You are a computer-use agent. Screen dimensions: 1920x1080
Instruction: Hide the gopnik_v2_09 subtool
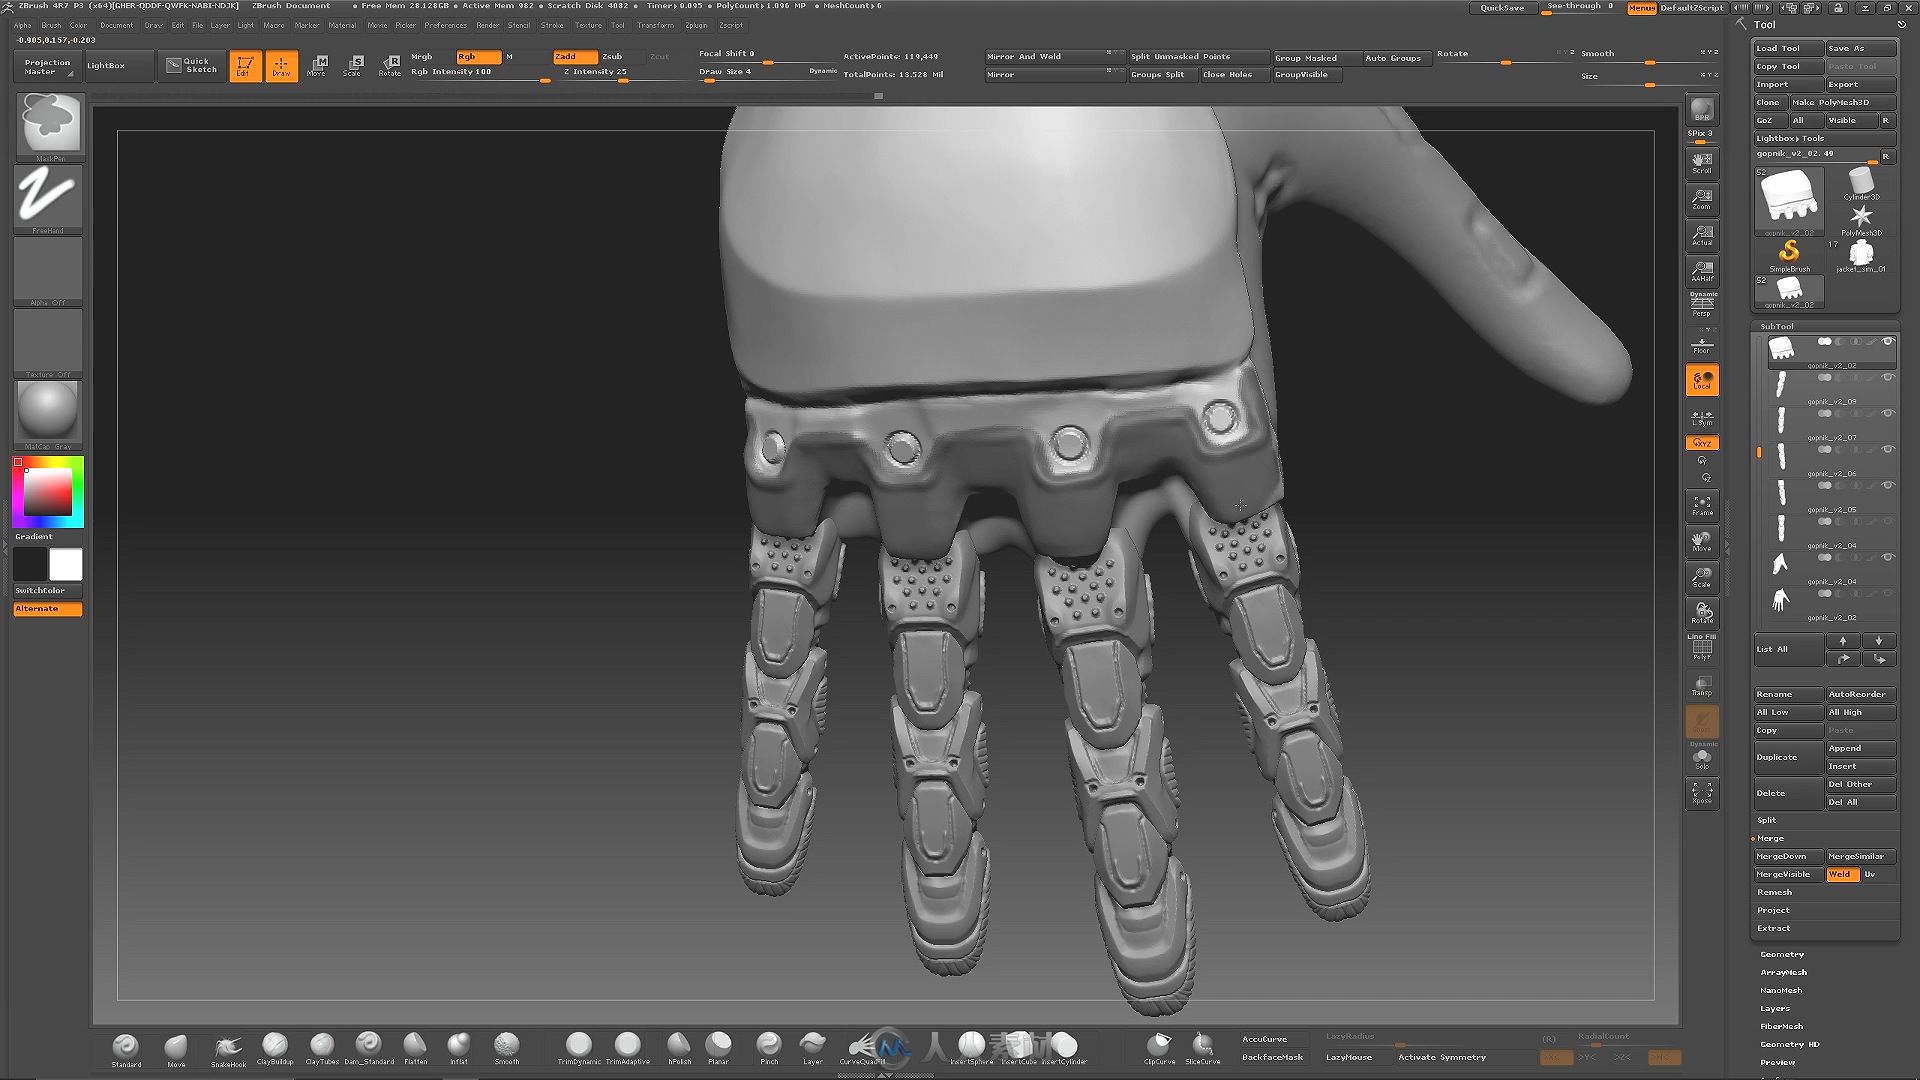1888,378
